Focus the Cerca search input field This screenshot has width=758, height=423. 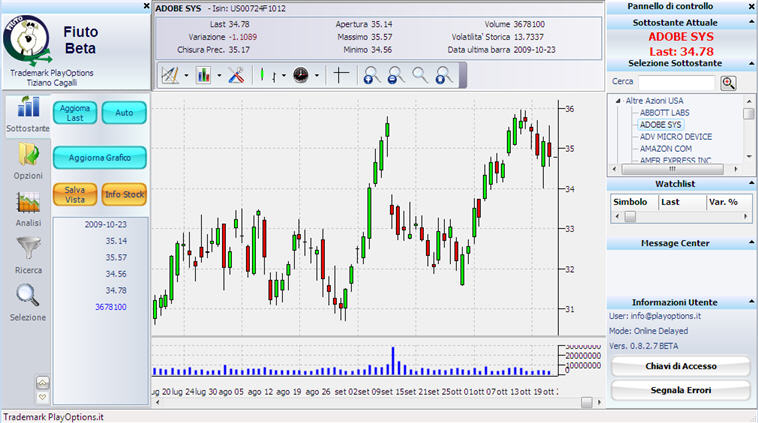[676, 82]
